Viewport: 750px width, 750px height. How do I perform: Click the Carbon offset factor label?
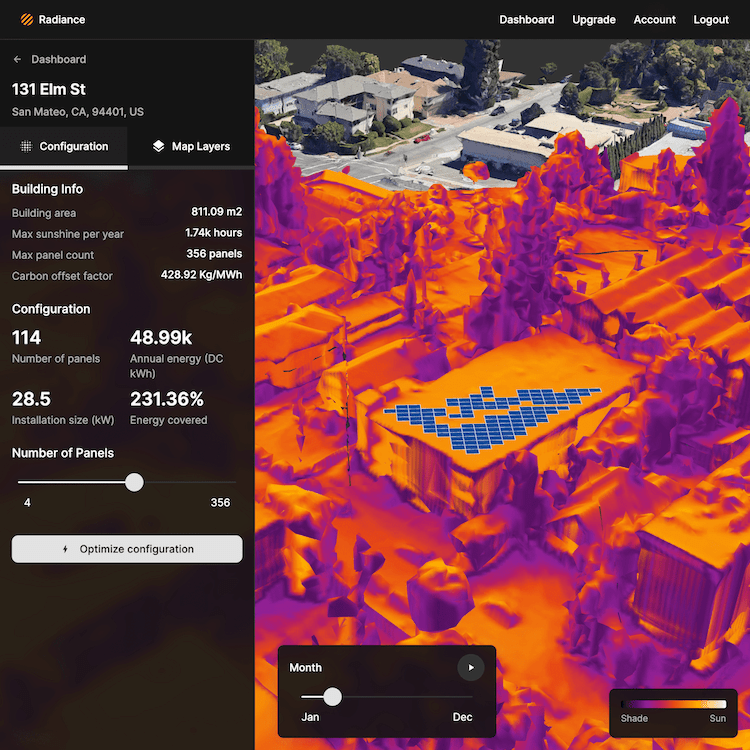pos(62,276)
